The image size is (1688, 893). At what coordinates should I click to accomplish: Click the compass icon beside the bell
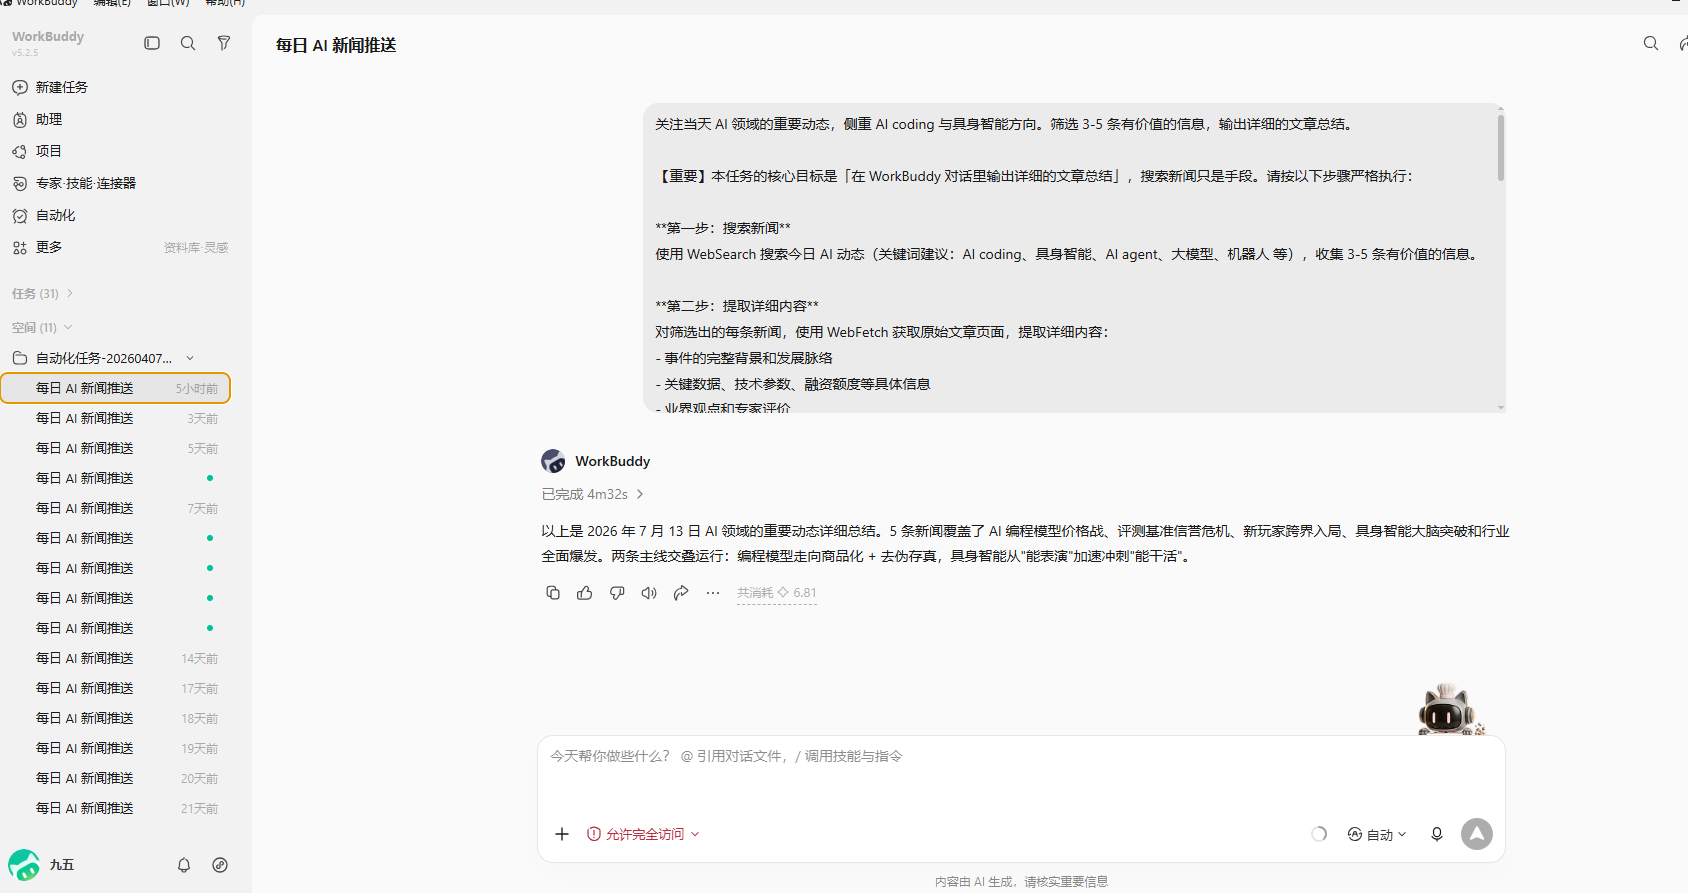point(220,865)
